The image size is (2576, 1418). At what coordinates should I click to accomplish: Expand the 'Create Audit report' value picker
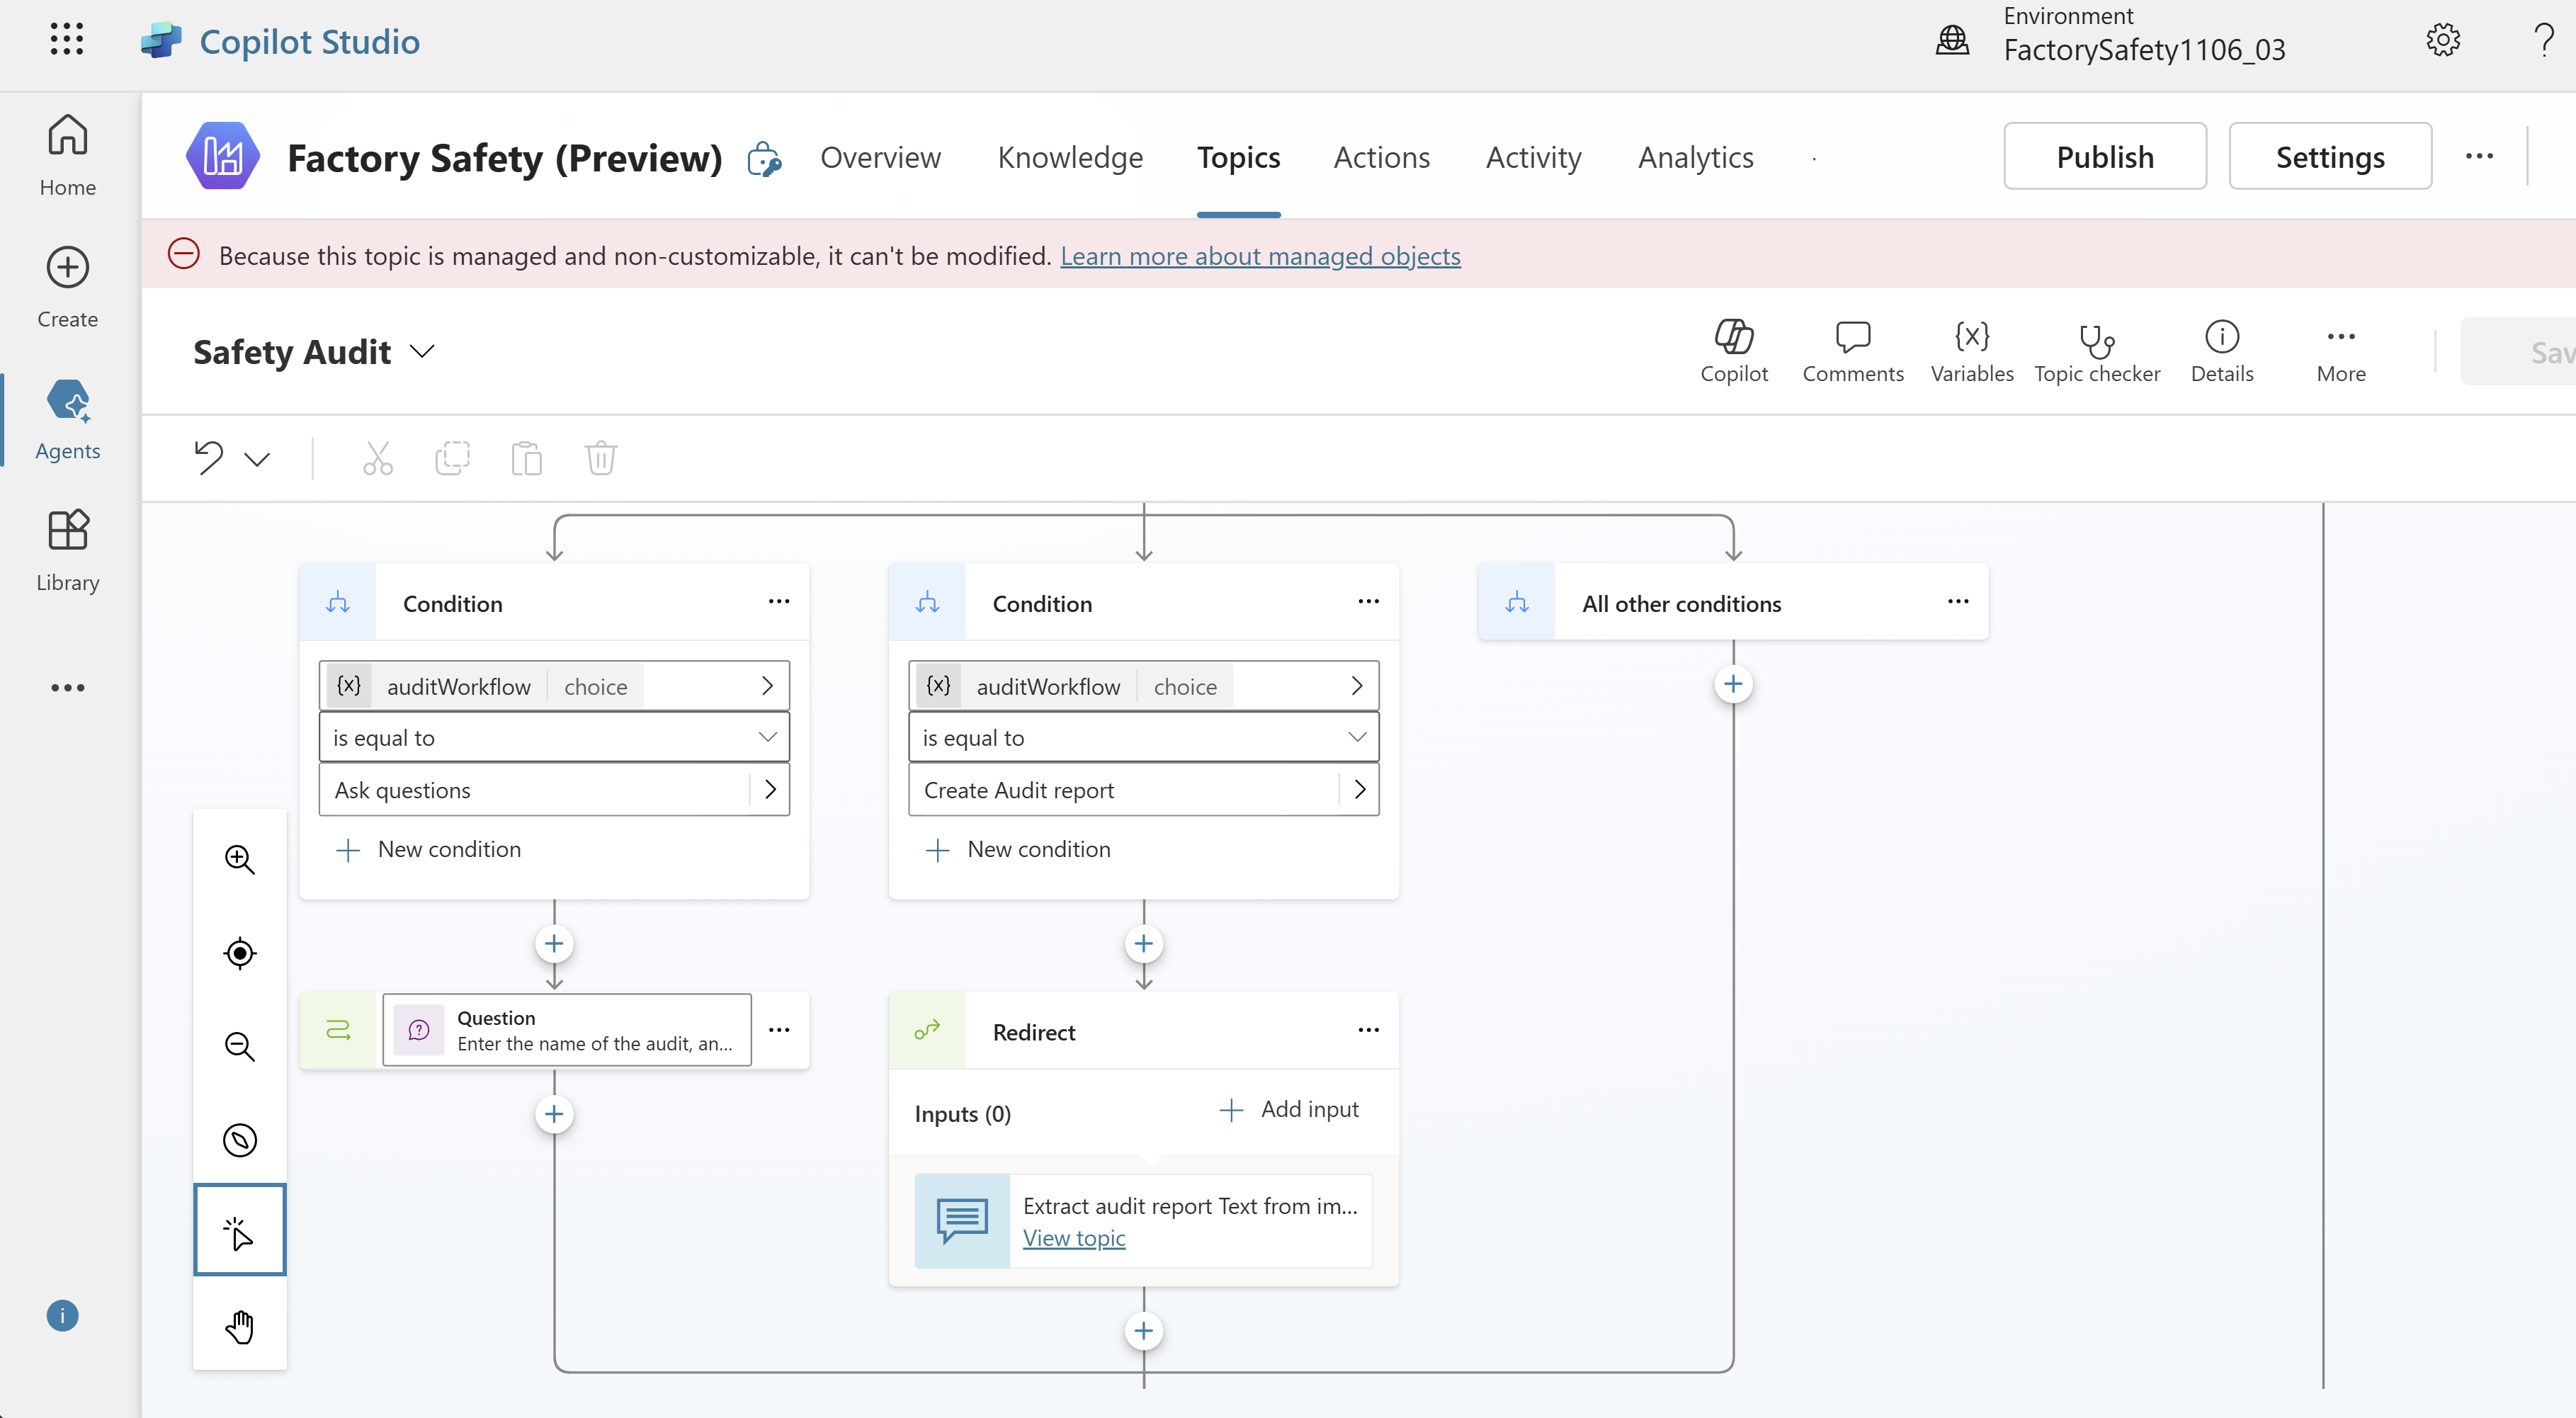point(1359,789)
